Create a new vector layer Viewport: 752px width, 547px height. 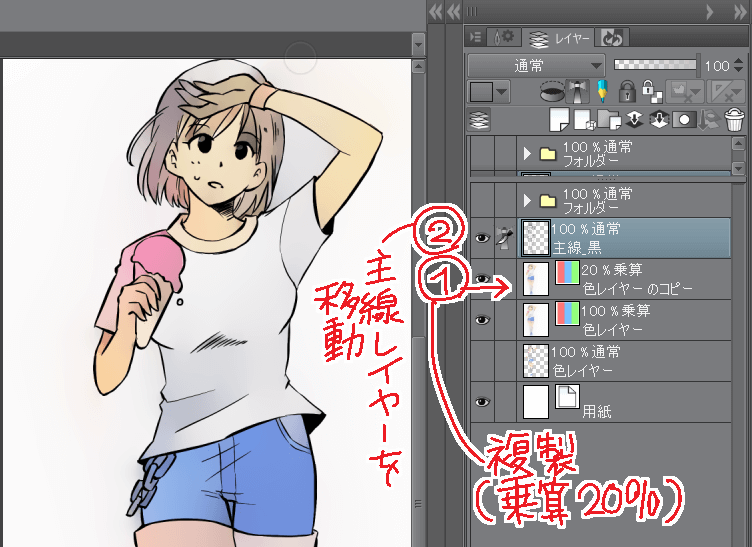[x=585, y=119]
